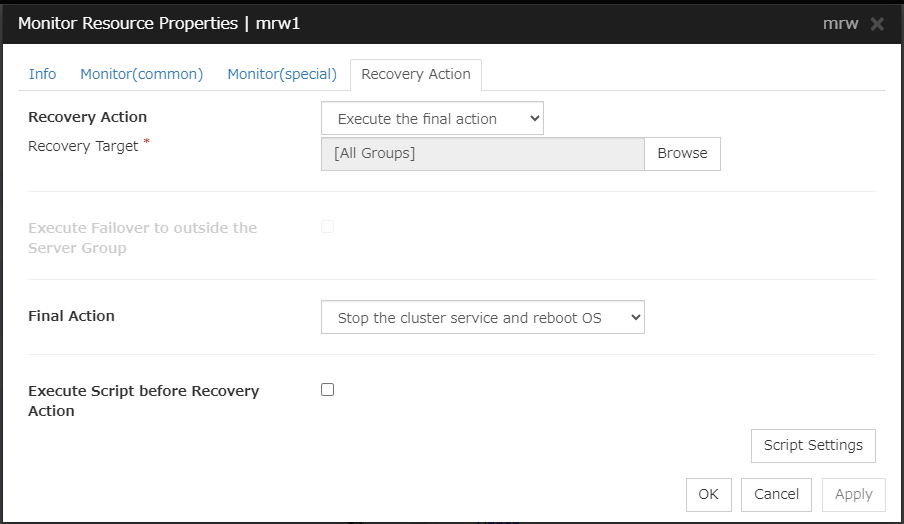Viewport: 904px width, 524px height.
Task: Click the mrw type label in title bar
Action: (840, 23)
